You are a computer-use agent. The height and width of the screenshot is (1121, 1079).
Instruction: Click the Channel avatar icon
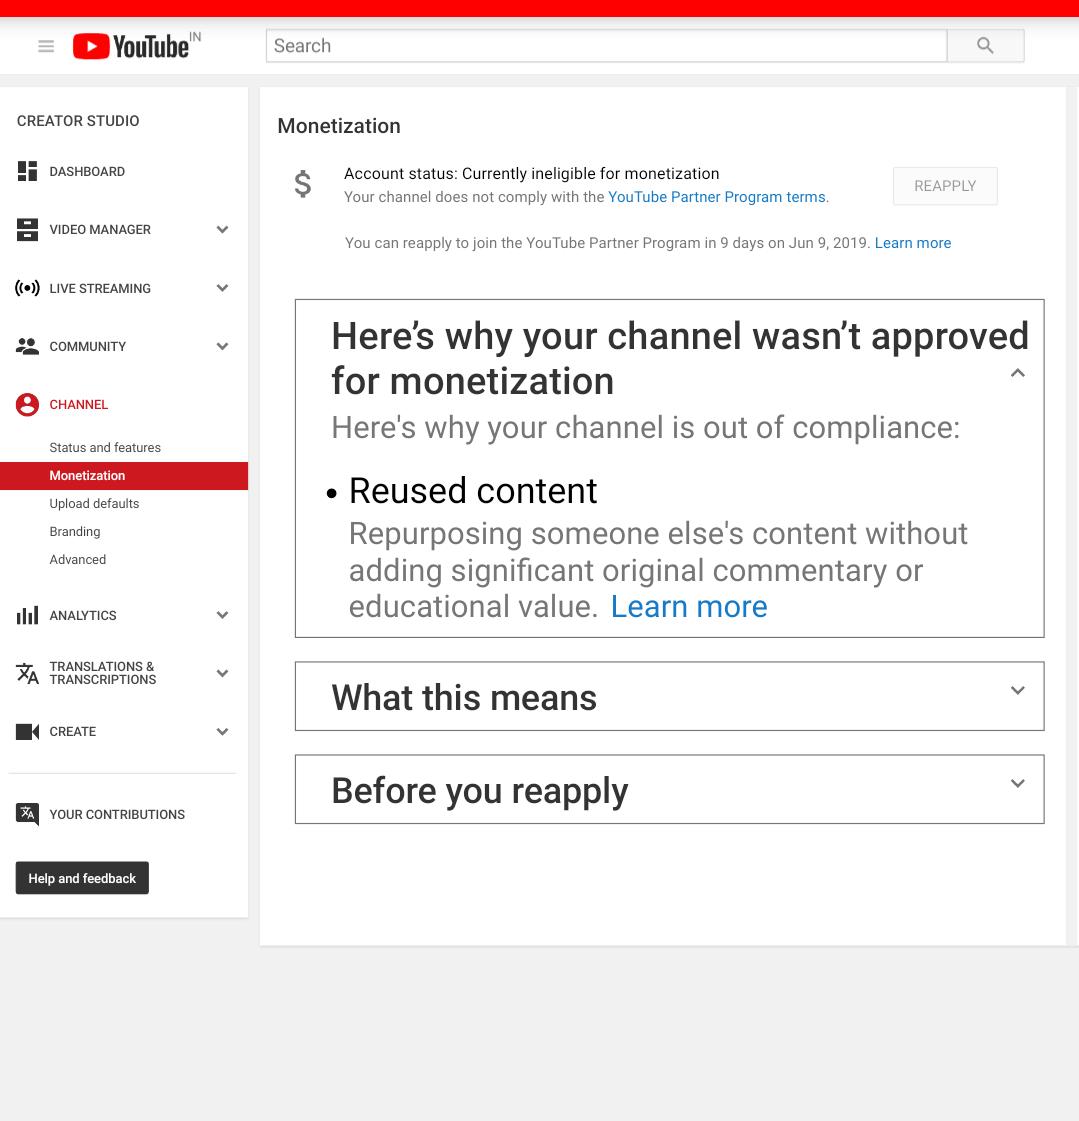[27, 405]
